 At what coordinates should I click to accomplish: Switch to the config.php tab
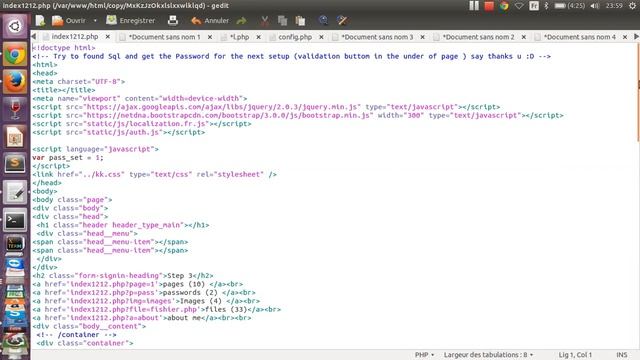coord(295,37)
